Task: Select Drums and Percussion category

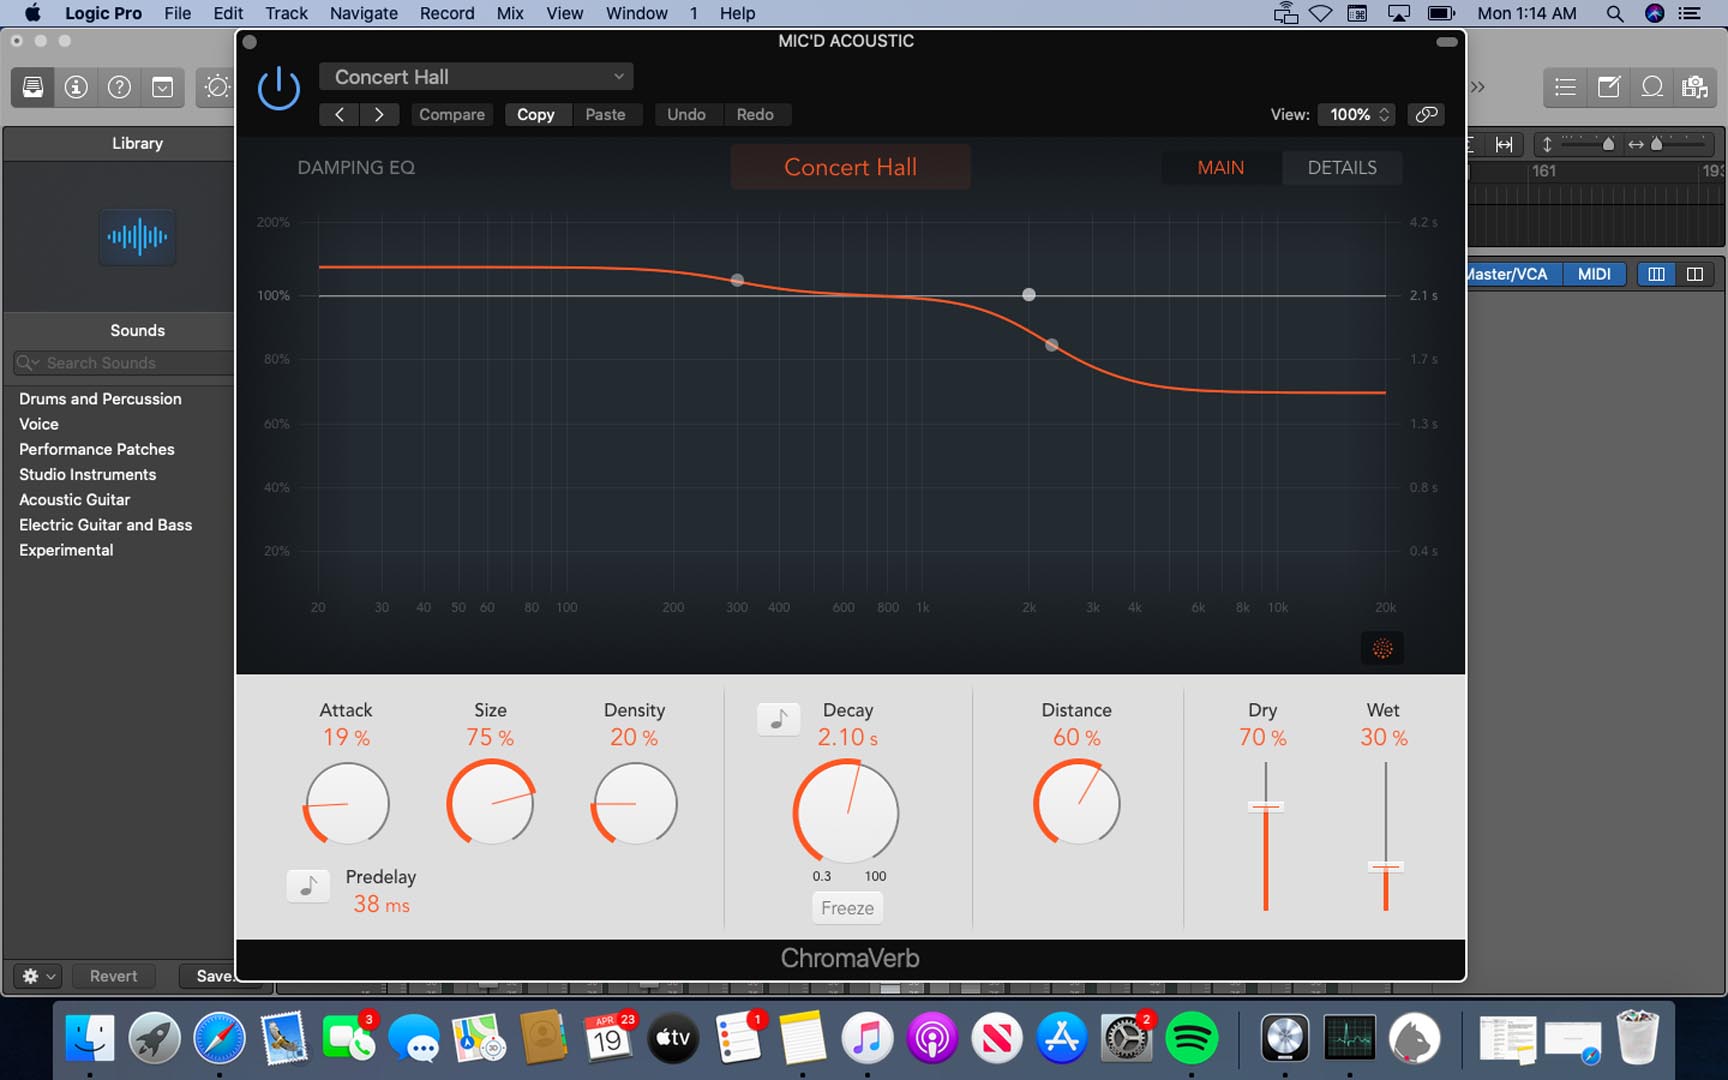Action: tap(100, 399)
